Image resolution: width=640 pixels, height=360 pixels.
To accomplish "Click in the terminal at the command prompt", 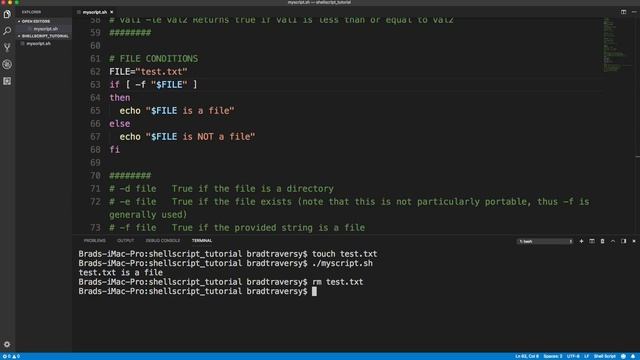I will (x=314, y=291).
